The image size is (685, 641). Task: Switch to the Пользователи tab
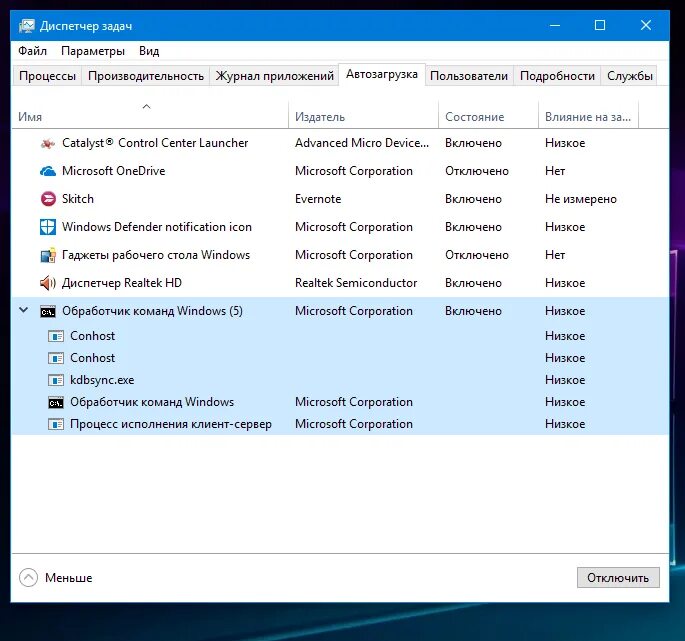pos(469,76)
